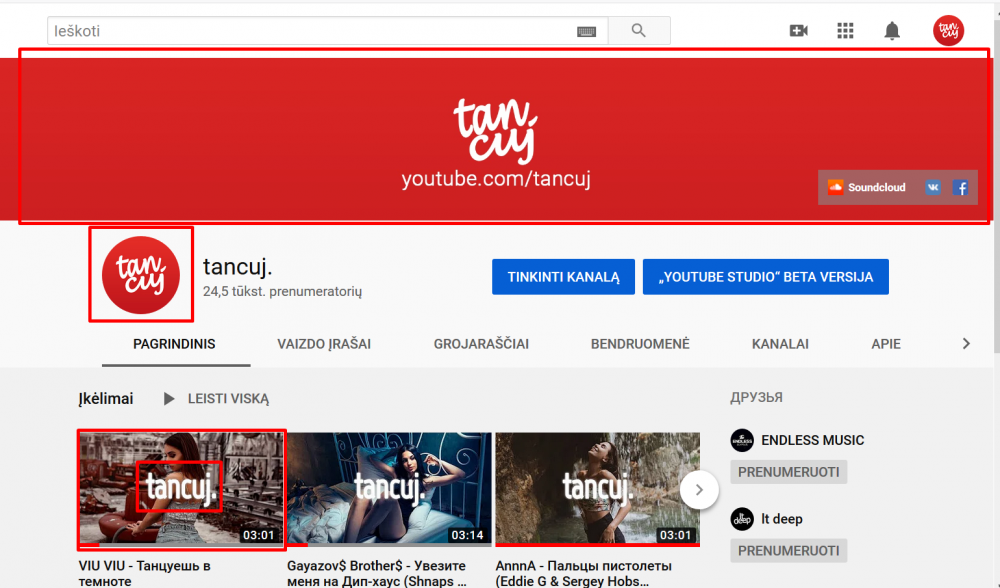Open the on-screen keyboard icon in search
The width and height of the screenshot is (1000, 588).
click(586, 31)
